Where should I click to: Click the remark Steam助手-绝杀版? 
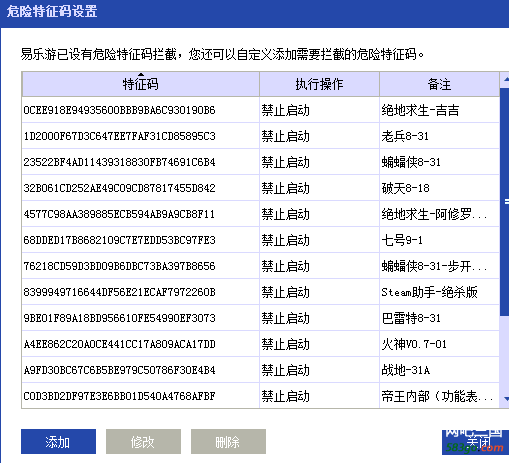coord(429,292)
